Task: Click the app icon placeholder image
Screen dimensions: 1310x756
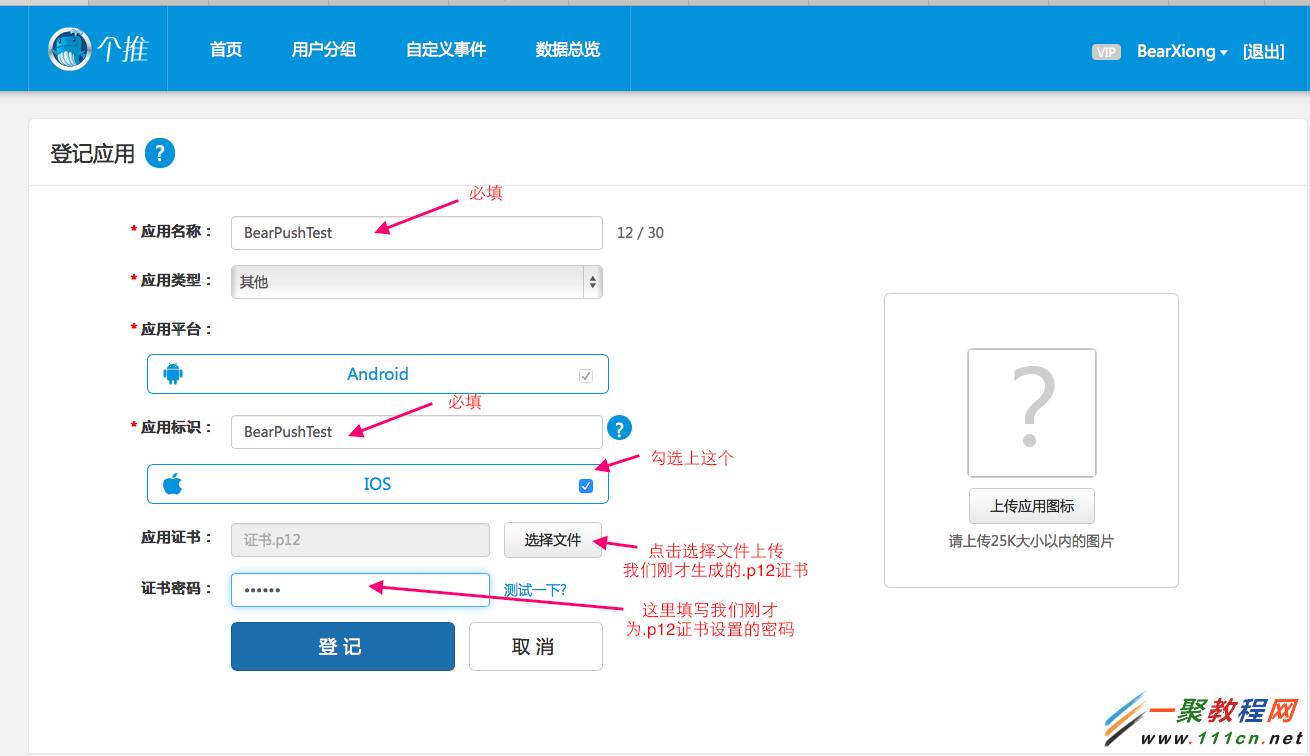Action: 1031,412
